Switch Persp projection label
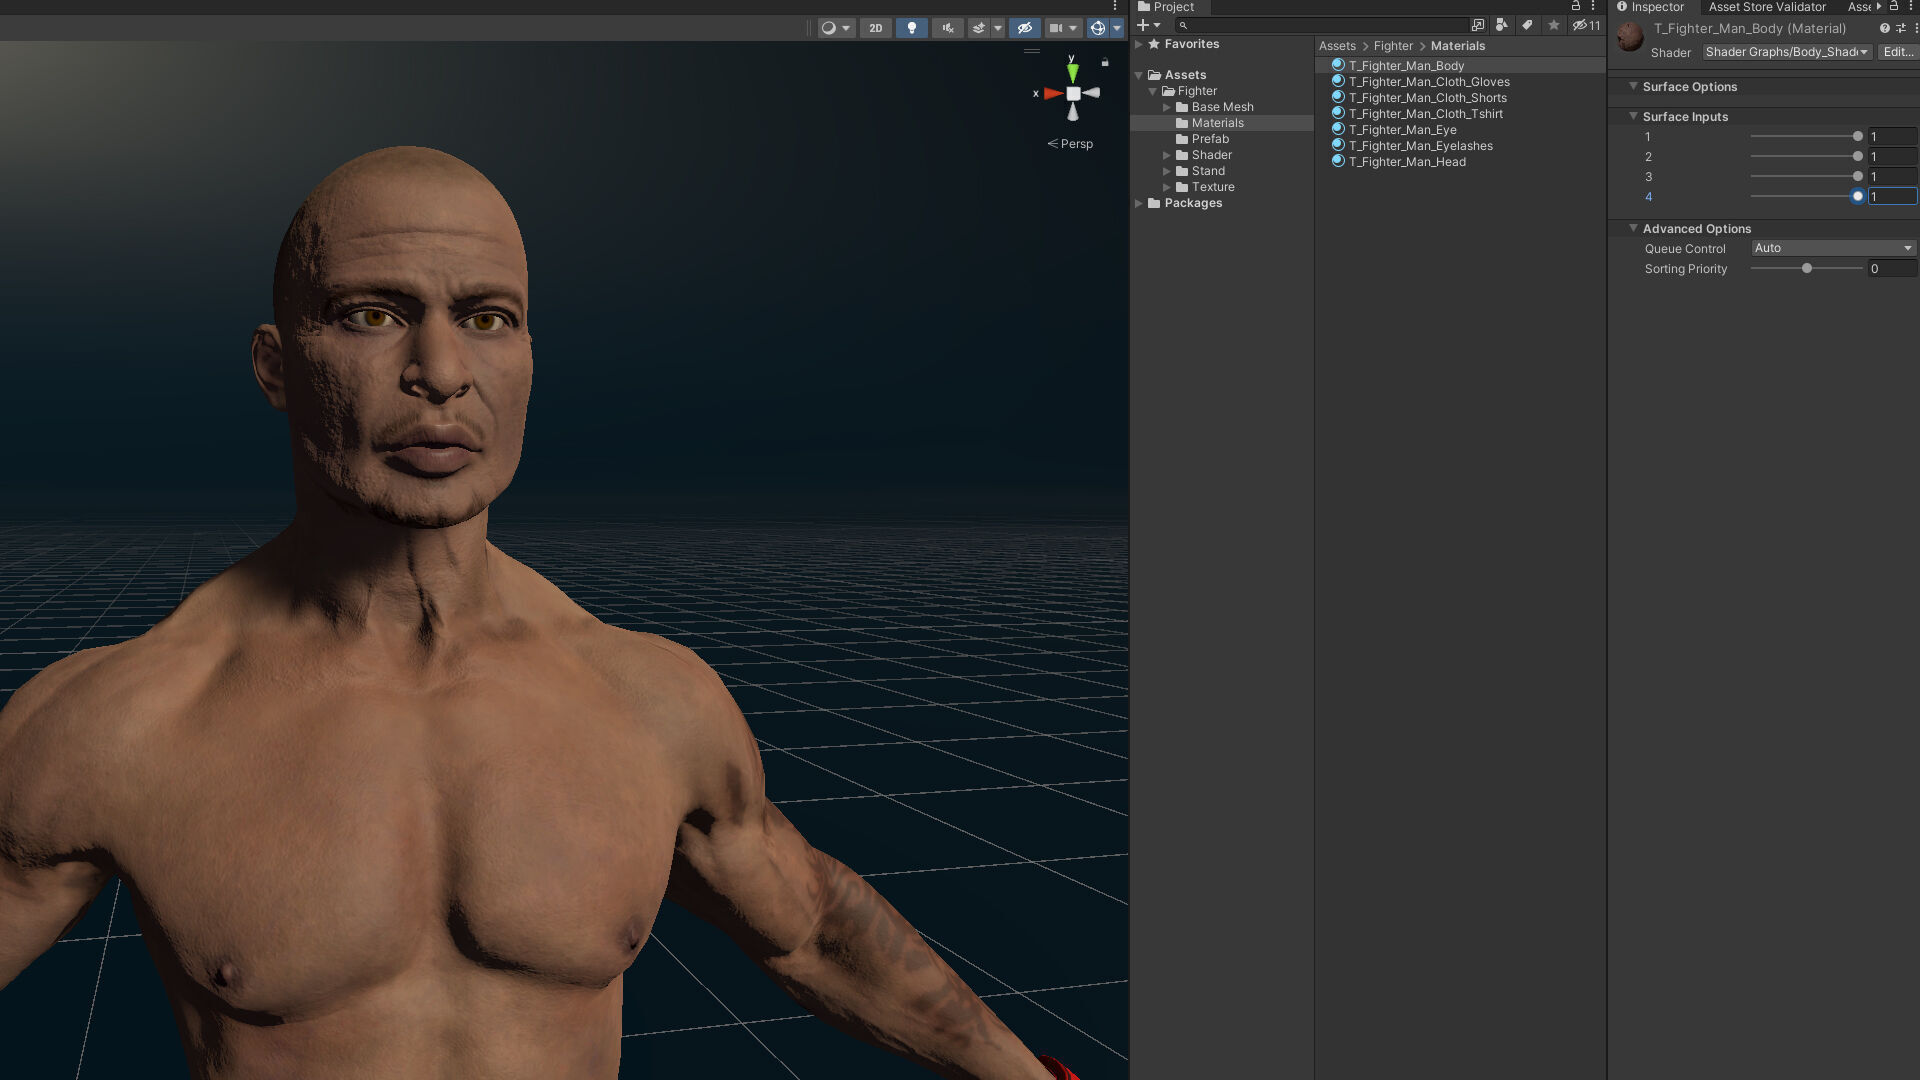Image resolution: width=1920 pixels, height=1080 pixels. pos(1070,144)
